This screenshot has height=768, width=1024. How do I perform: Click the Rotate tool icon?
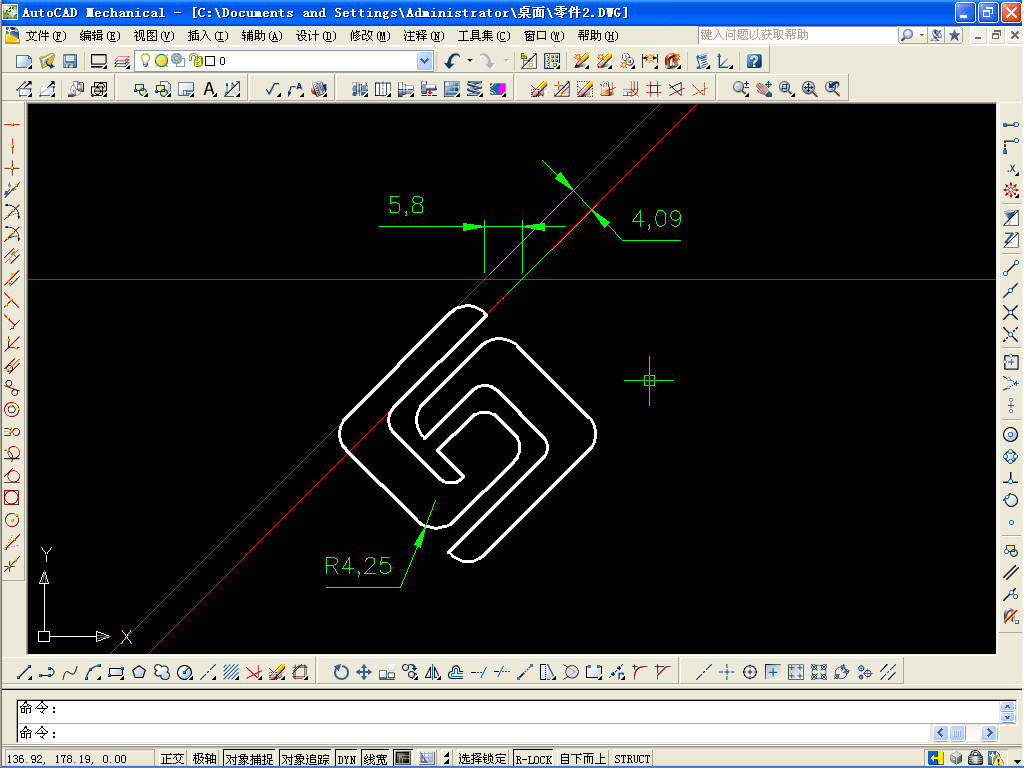click(x=341, y=672)
